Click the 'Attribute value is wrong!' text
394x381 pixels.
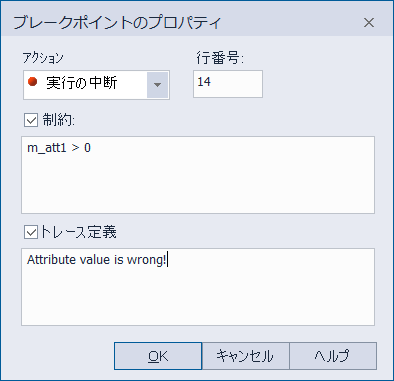97,260
